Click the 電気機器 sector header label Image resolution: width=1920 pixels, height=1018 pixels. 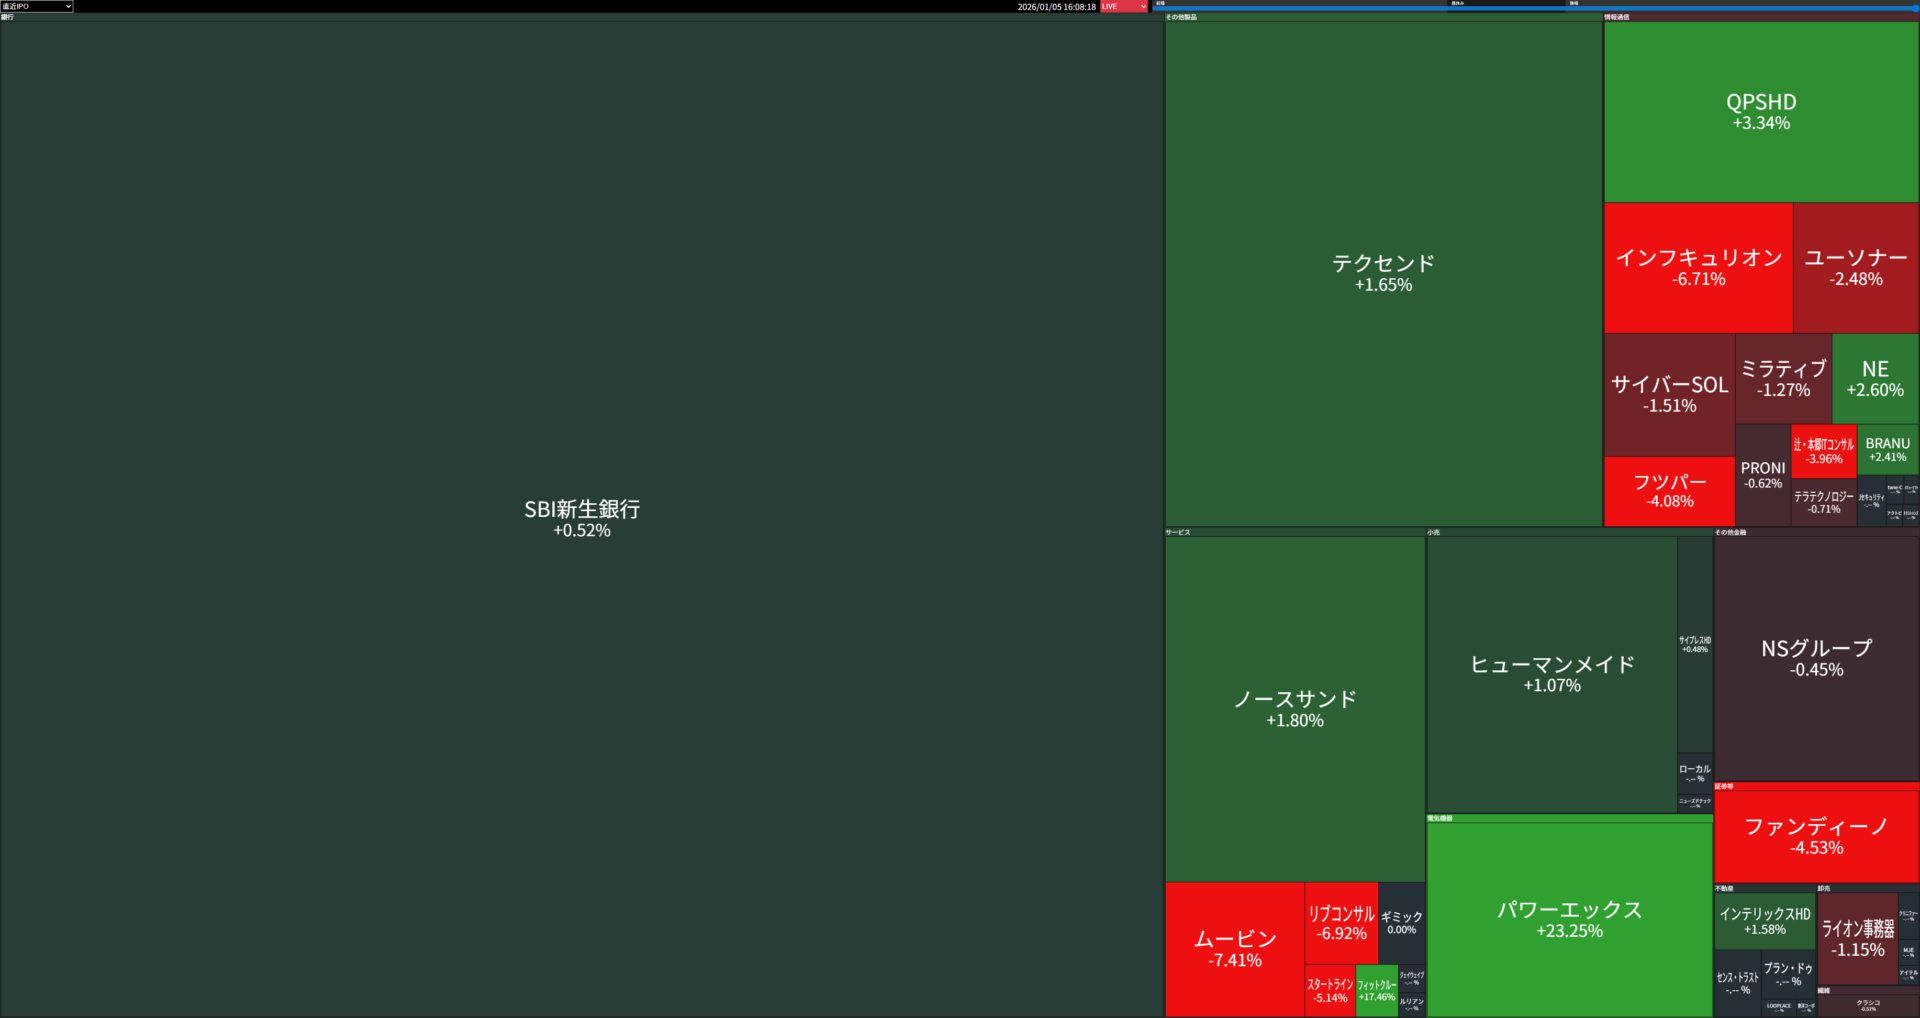[x=1440, y=818]
